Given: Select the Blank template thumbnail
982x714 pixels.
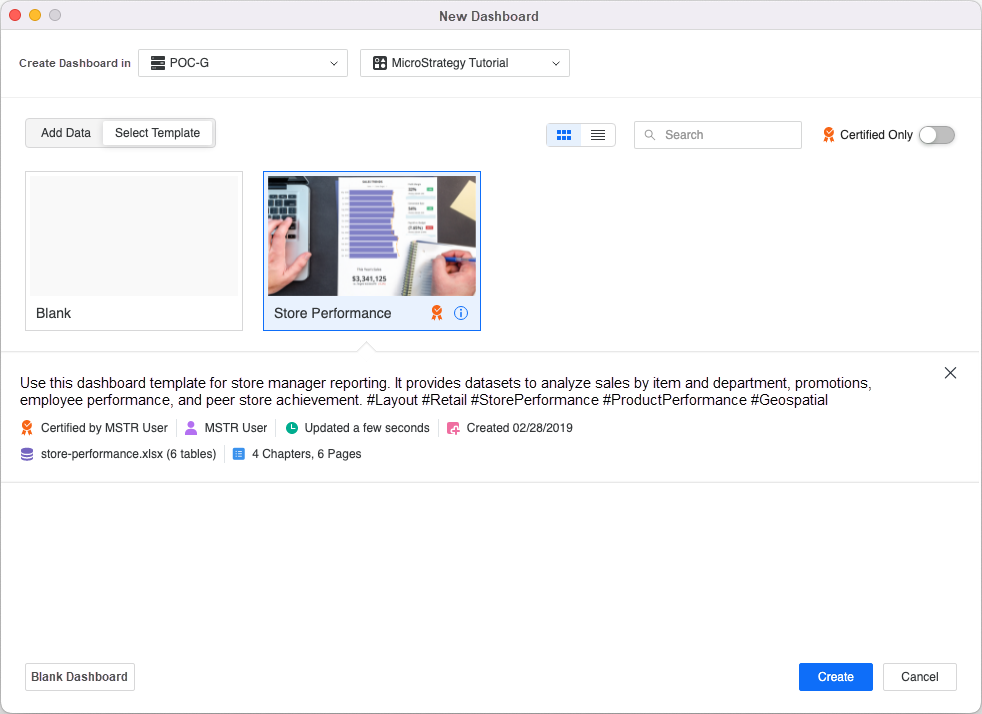Looking at the screenshot, I should (134, 237).
